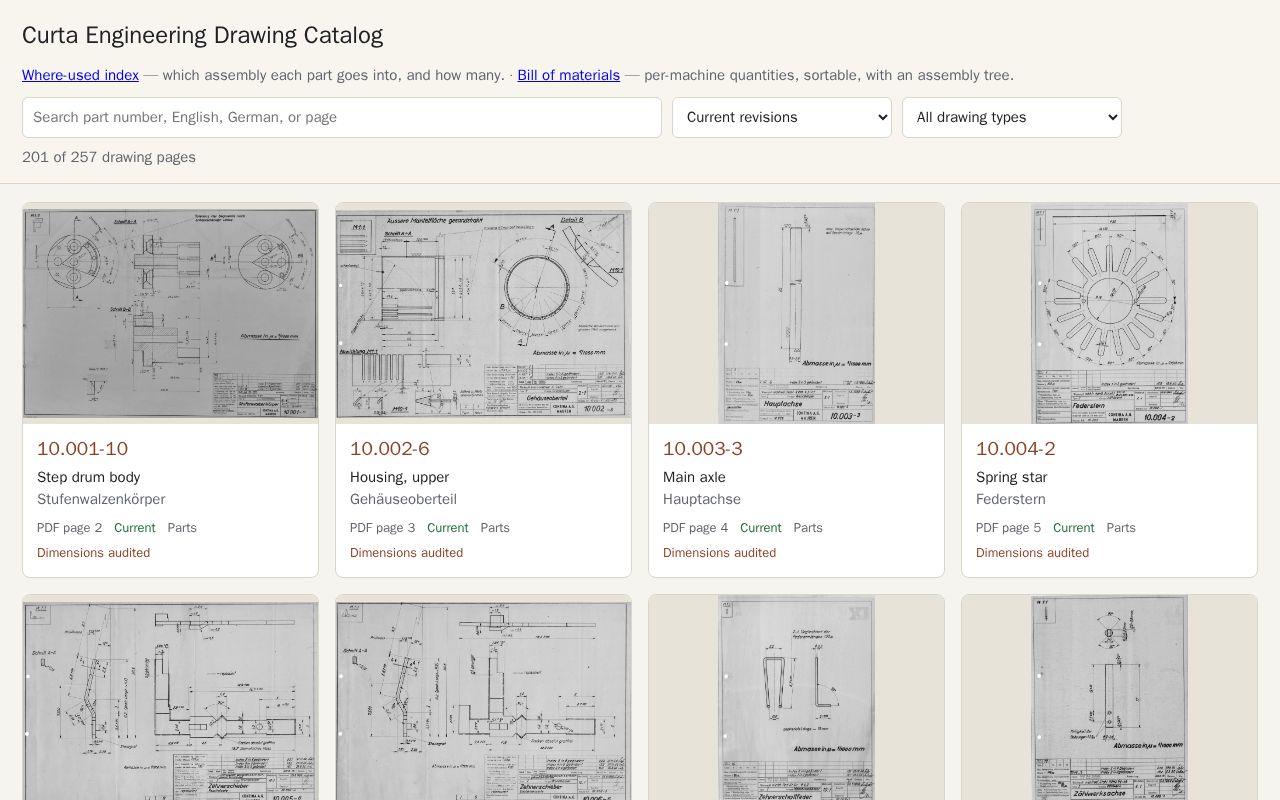The width and height of the screenshot is (1280, 800).
Task: Click the Curta Engineering Drawing Catalog heading
Action: click(202, 35)
